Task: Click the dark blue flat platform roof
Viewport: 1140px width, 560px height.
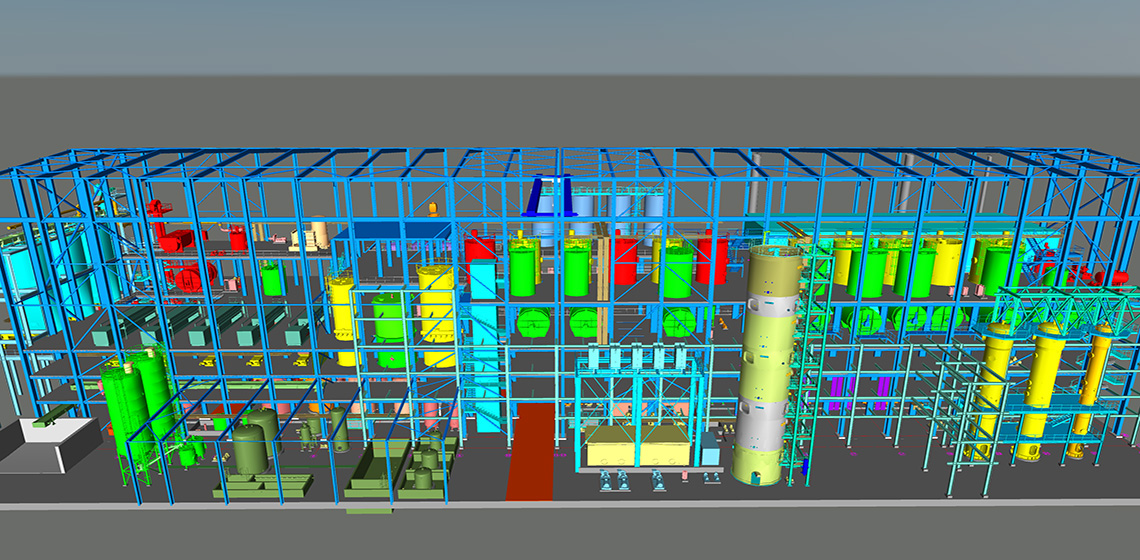Action: tap(390, 231)
